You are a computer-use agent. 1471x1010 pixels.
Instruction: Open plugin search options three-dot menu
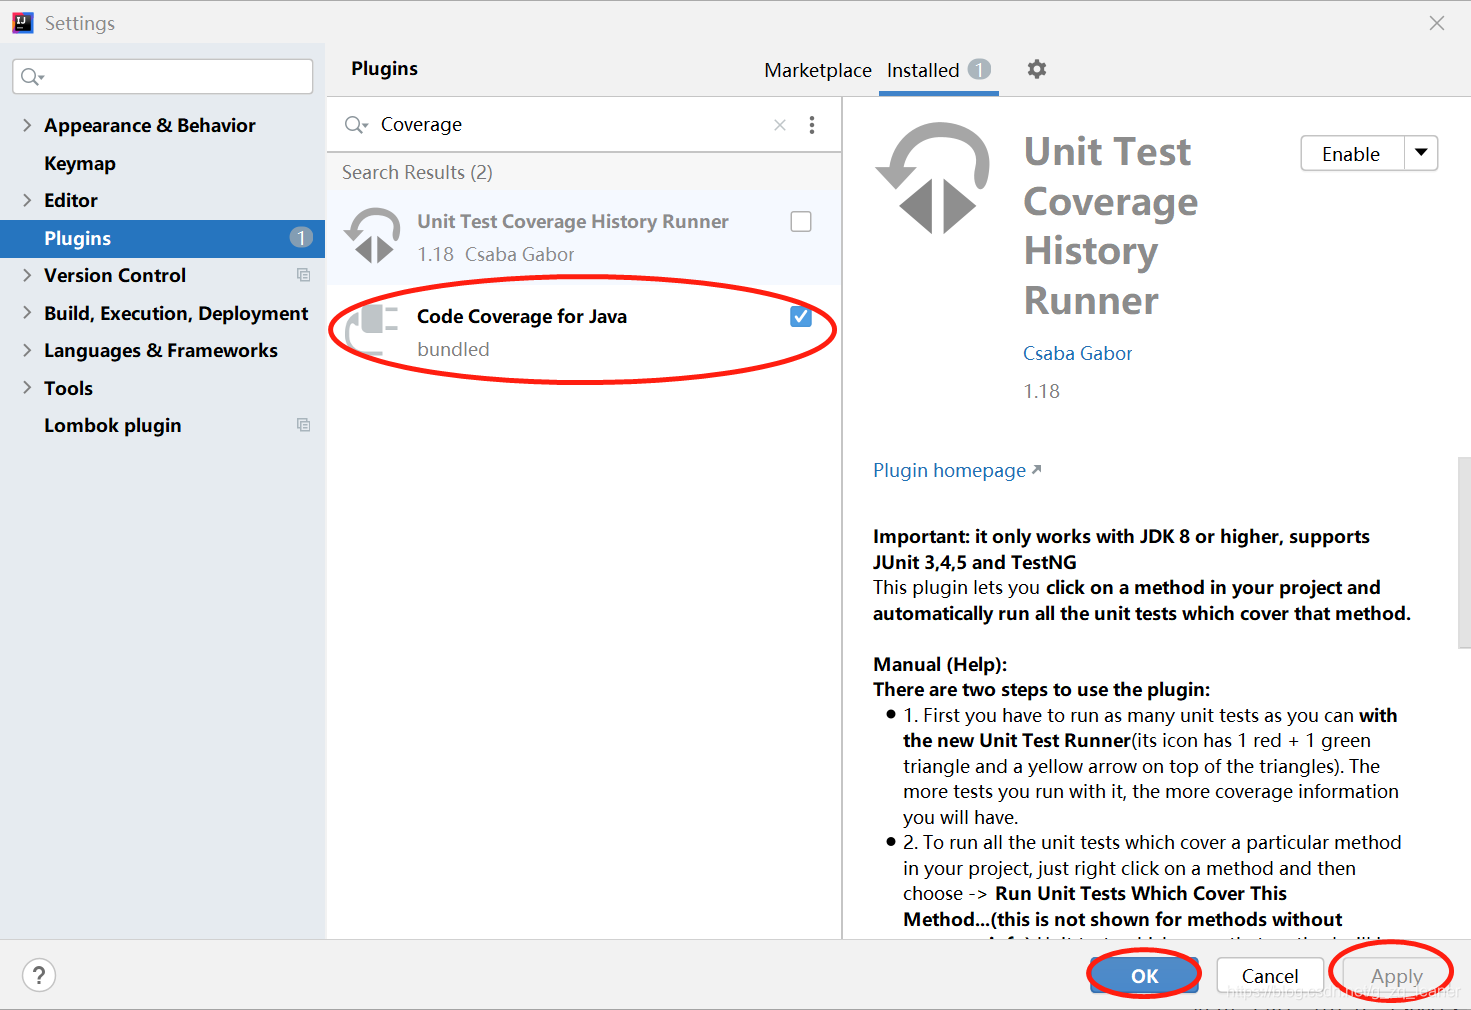[812, 125]
